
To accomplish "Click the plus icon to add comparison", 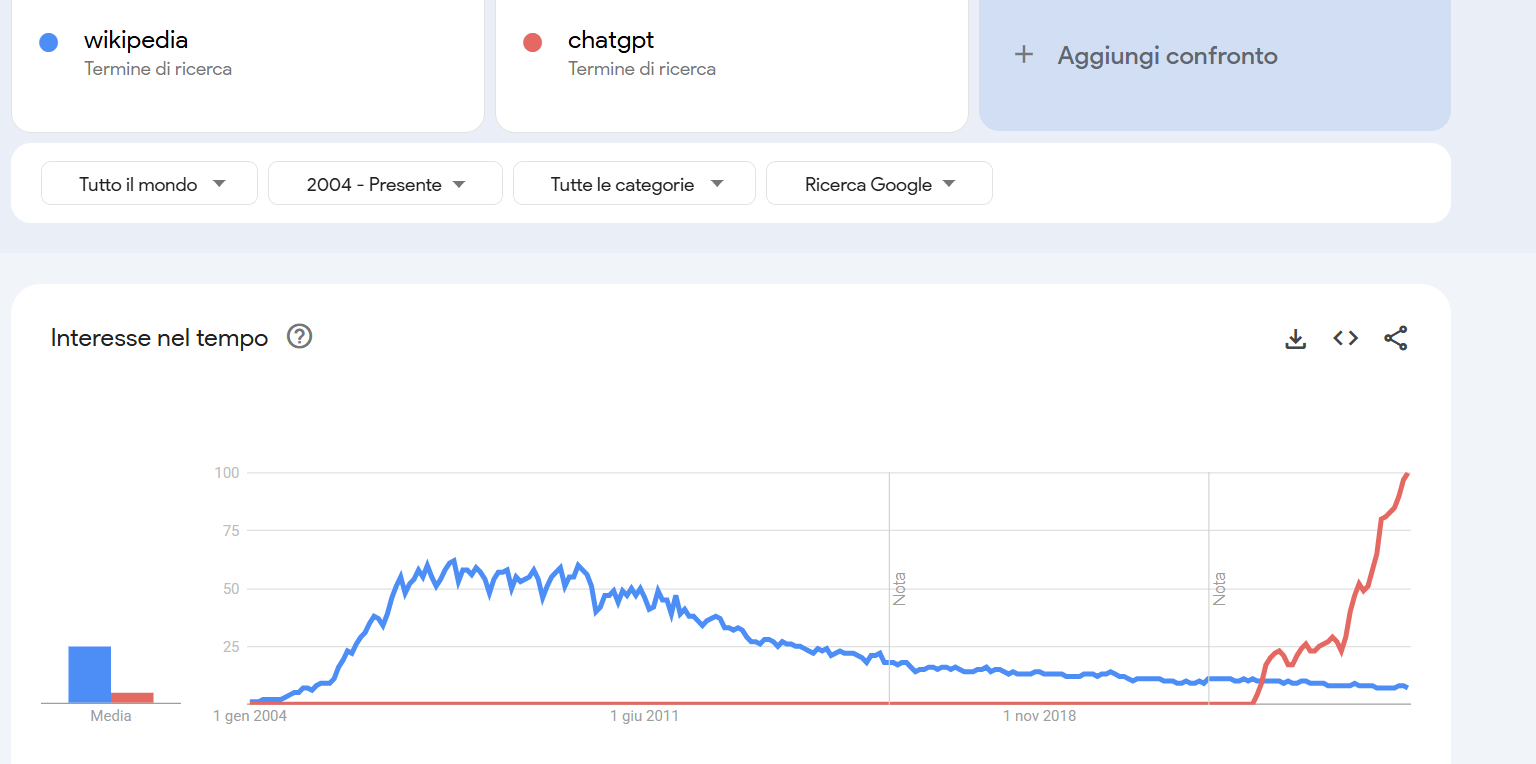I will tap(1023, 55).
